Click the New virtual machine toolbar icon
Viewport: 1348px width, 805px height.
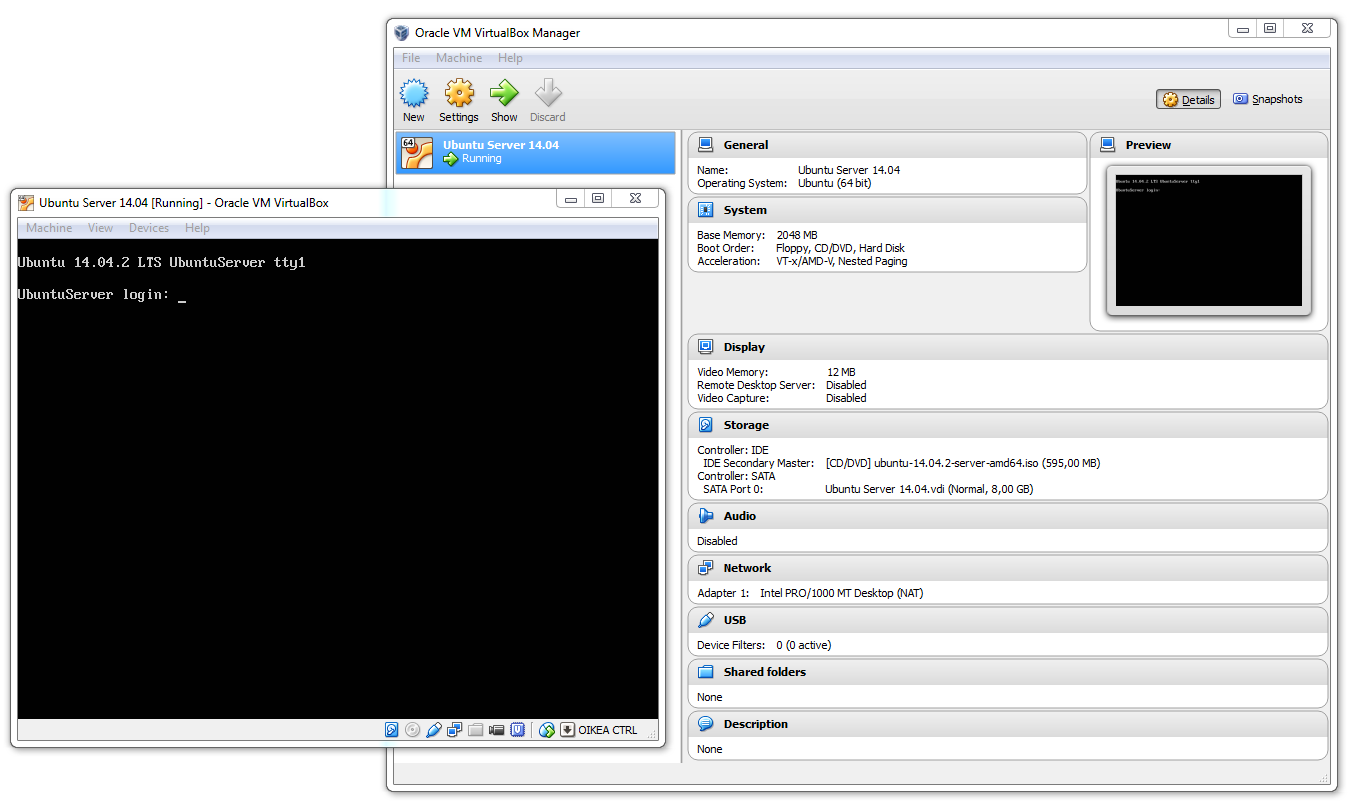tap(414, 94)
